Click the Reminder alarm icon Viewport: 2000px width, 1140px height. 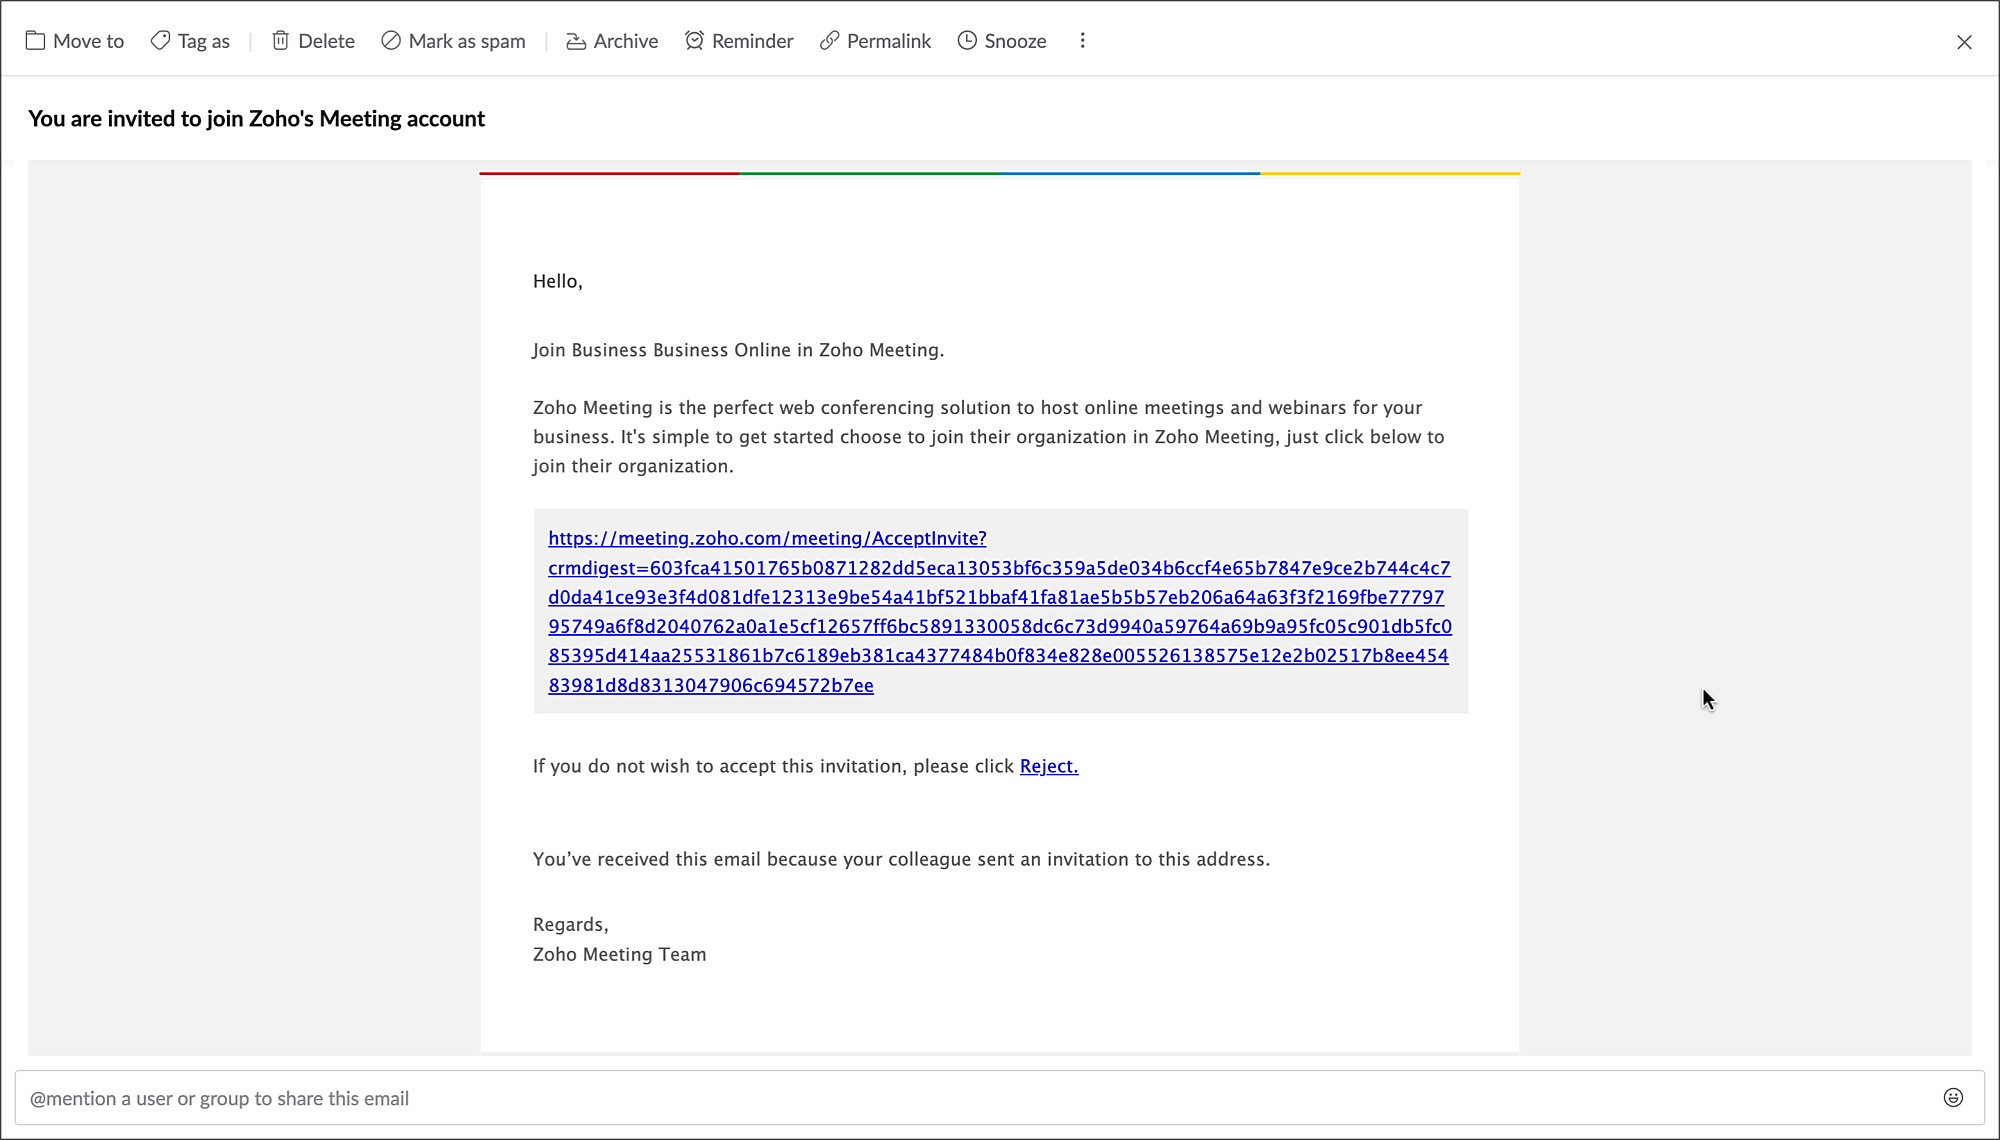(694, 41)
